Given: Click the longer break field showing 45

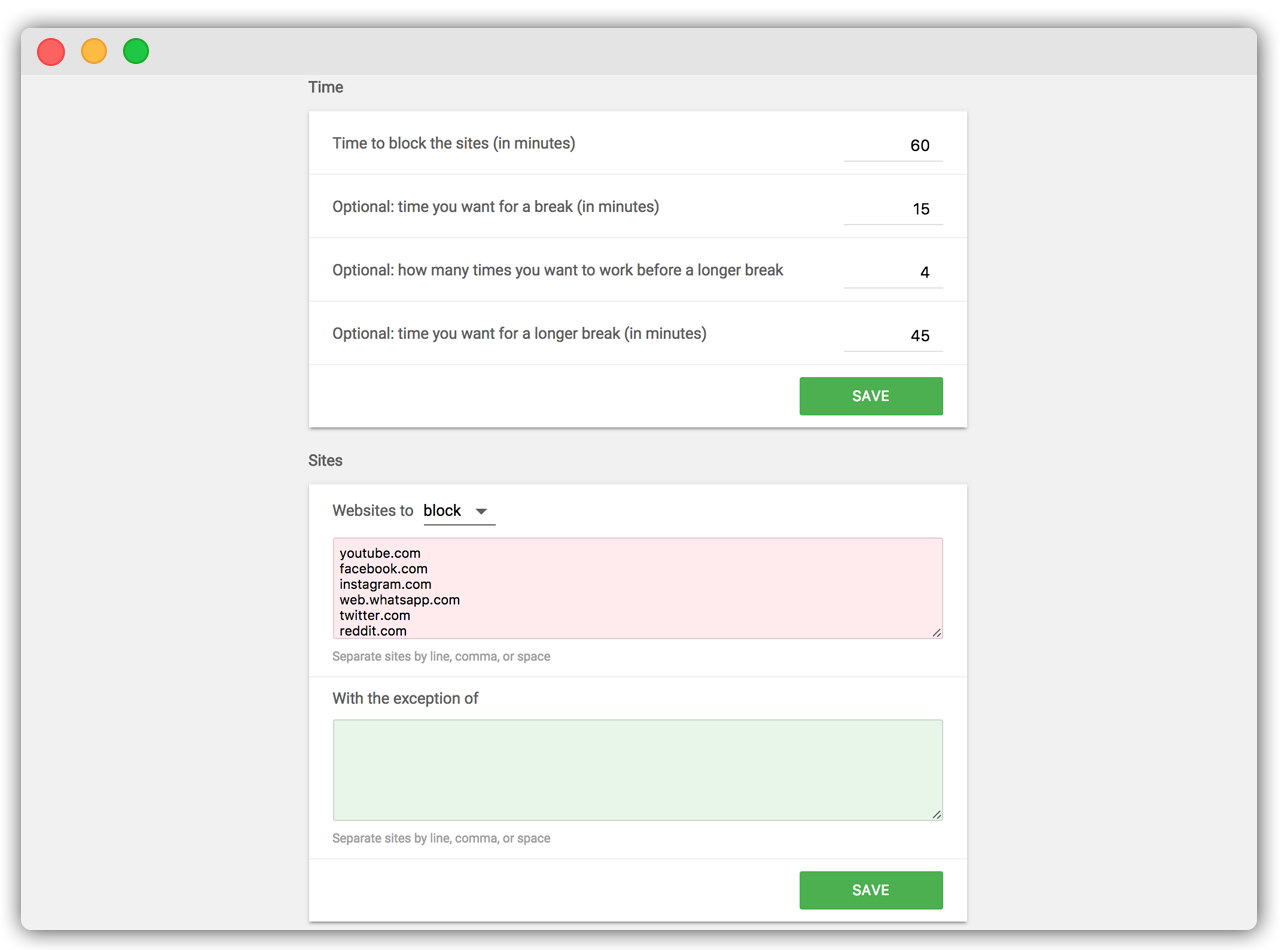Looking at the screenshot, I should click(x=893, y=336).
